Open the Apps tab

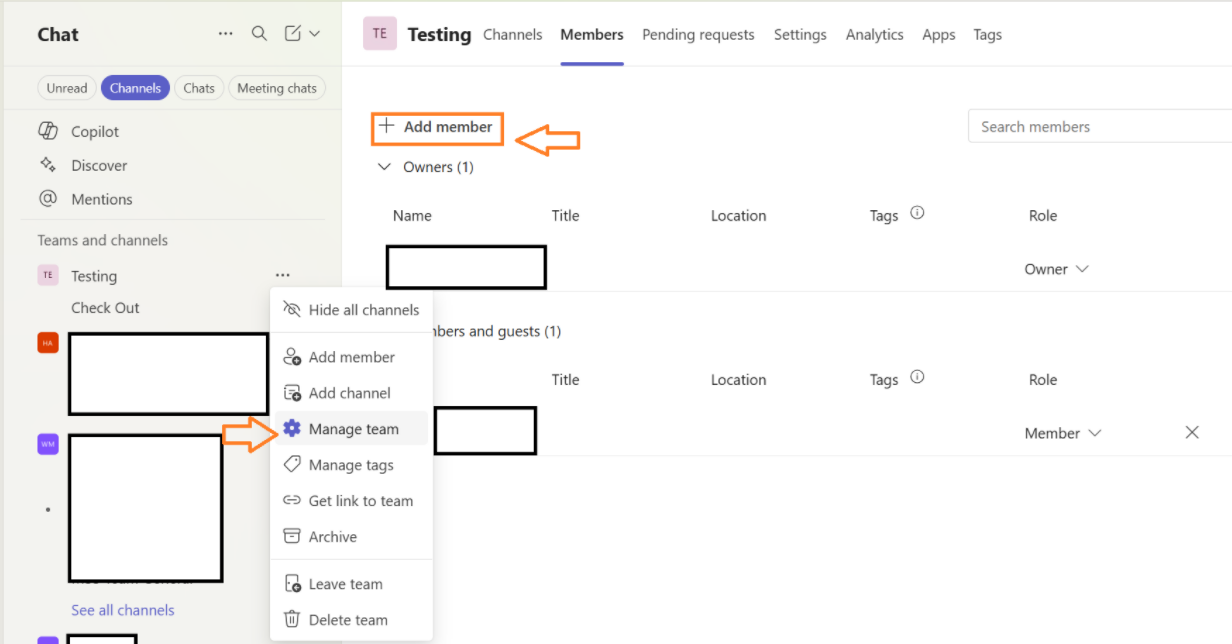coord(939,34)
